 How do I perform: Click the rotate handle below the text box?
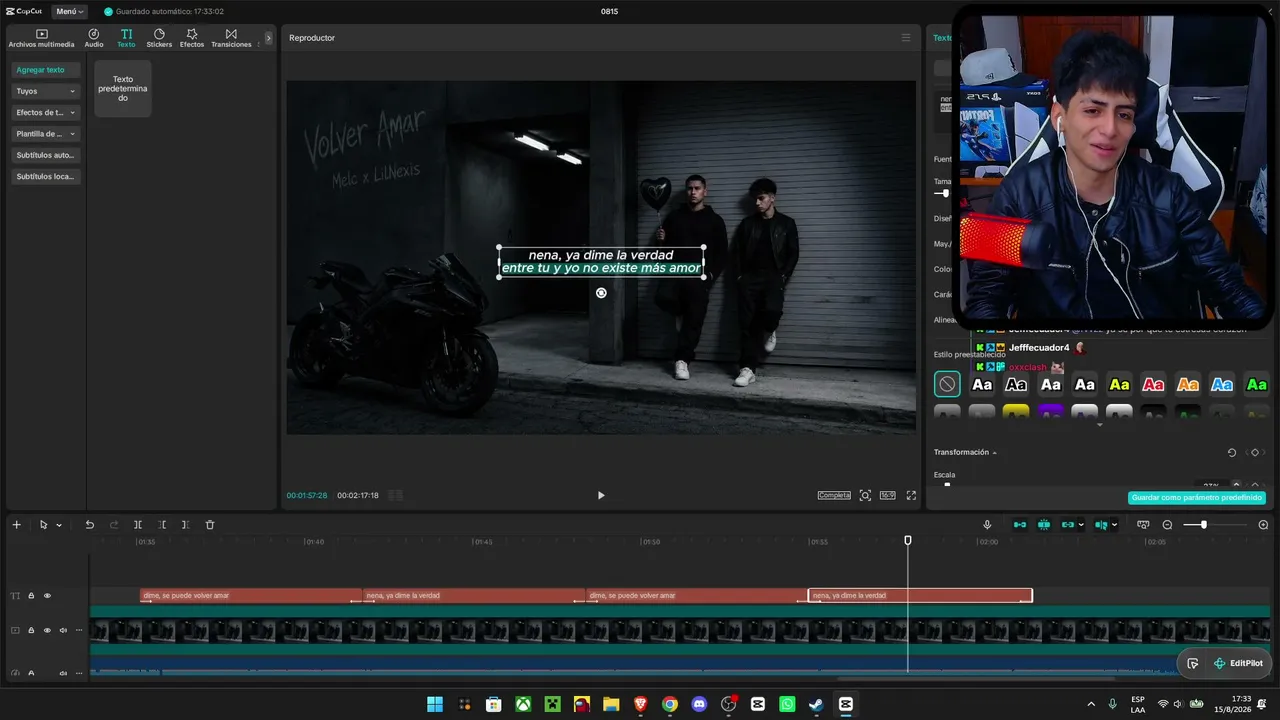tap(601, 293)
